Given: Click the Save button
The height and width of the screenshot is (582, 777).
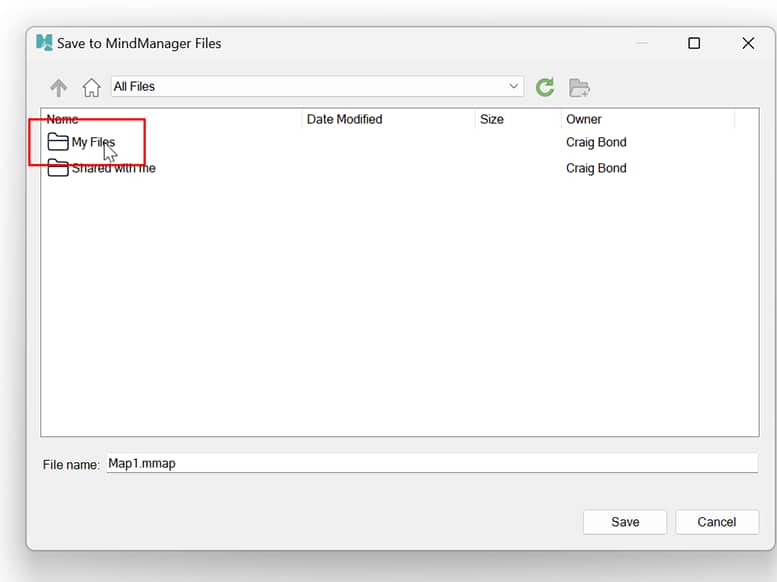Looking at the screenshot, I should [x=625, y=522].
